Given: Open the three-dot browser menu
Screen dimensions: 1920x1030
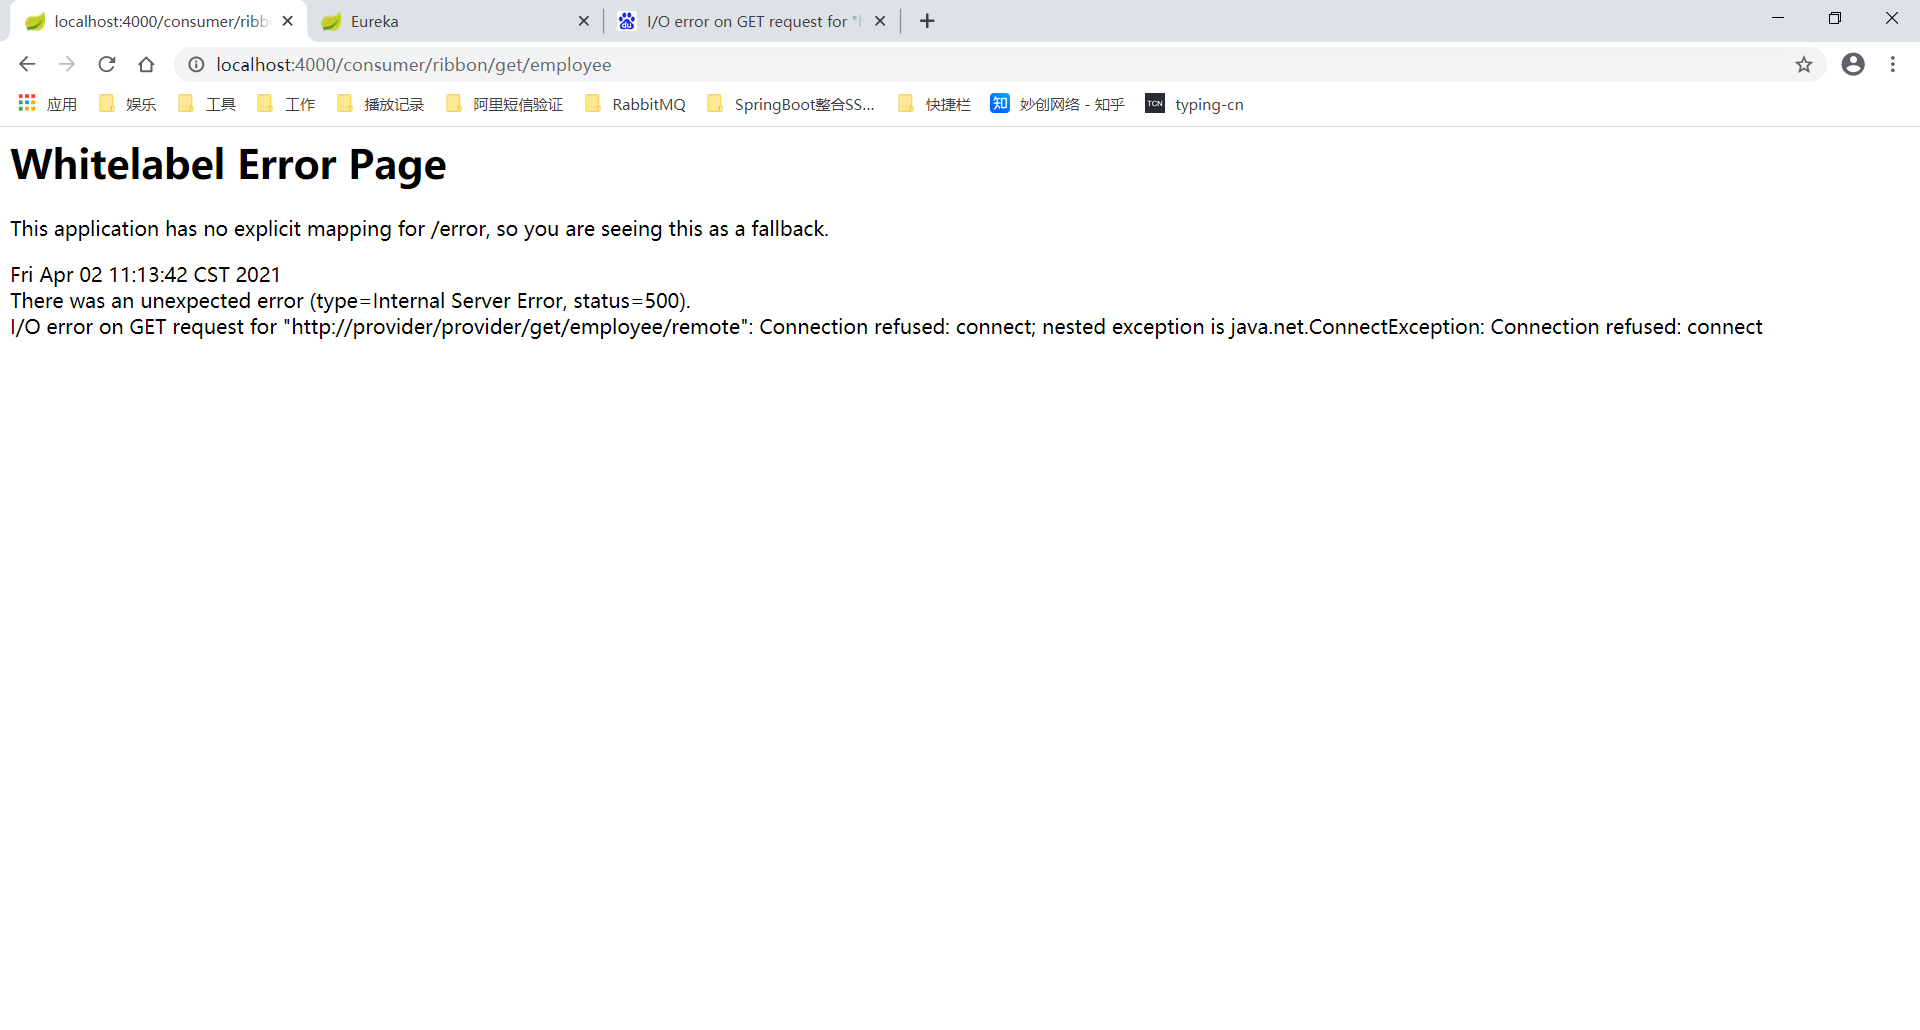Looking at the screenshot, I should (1893, 64).
